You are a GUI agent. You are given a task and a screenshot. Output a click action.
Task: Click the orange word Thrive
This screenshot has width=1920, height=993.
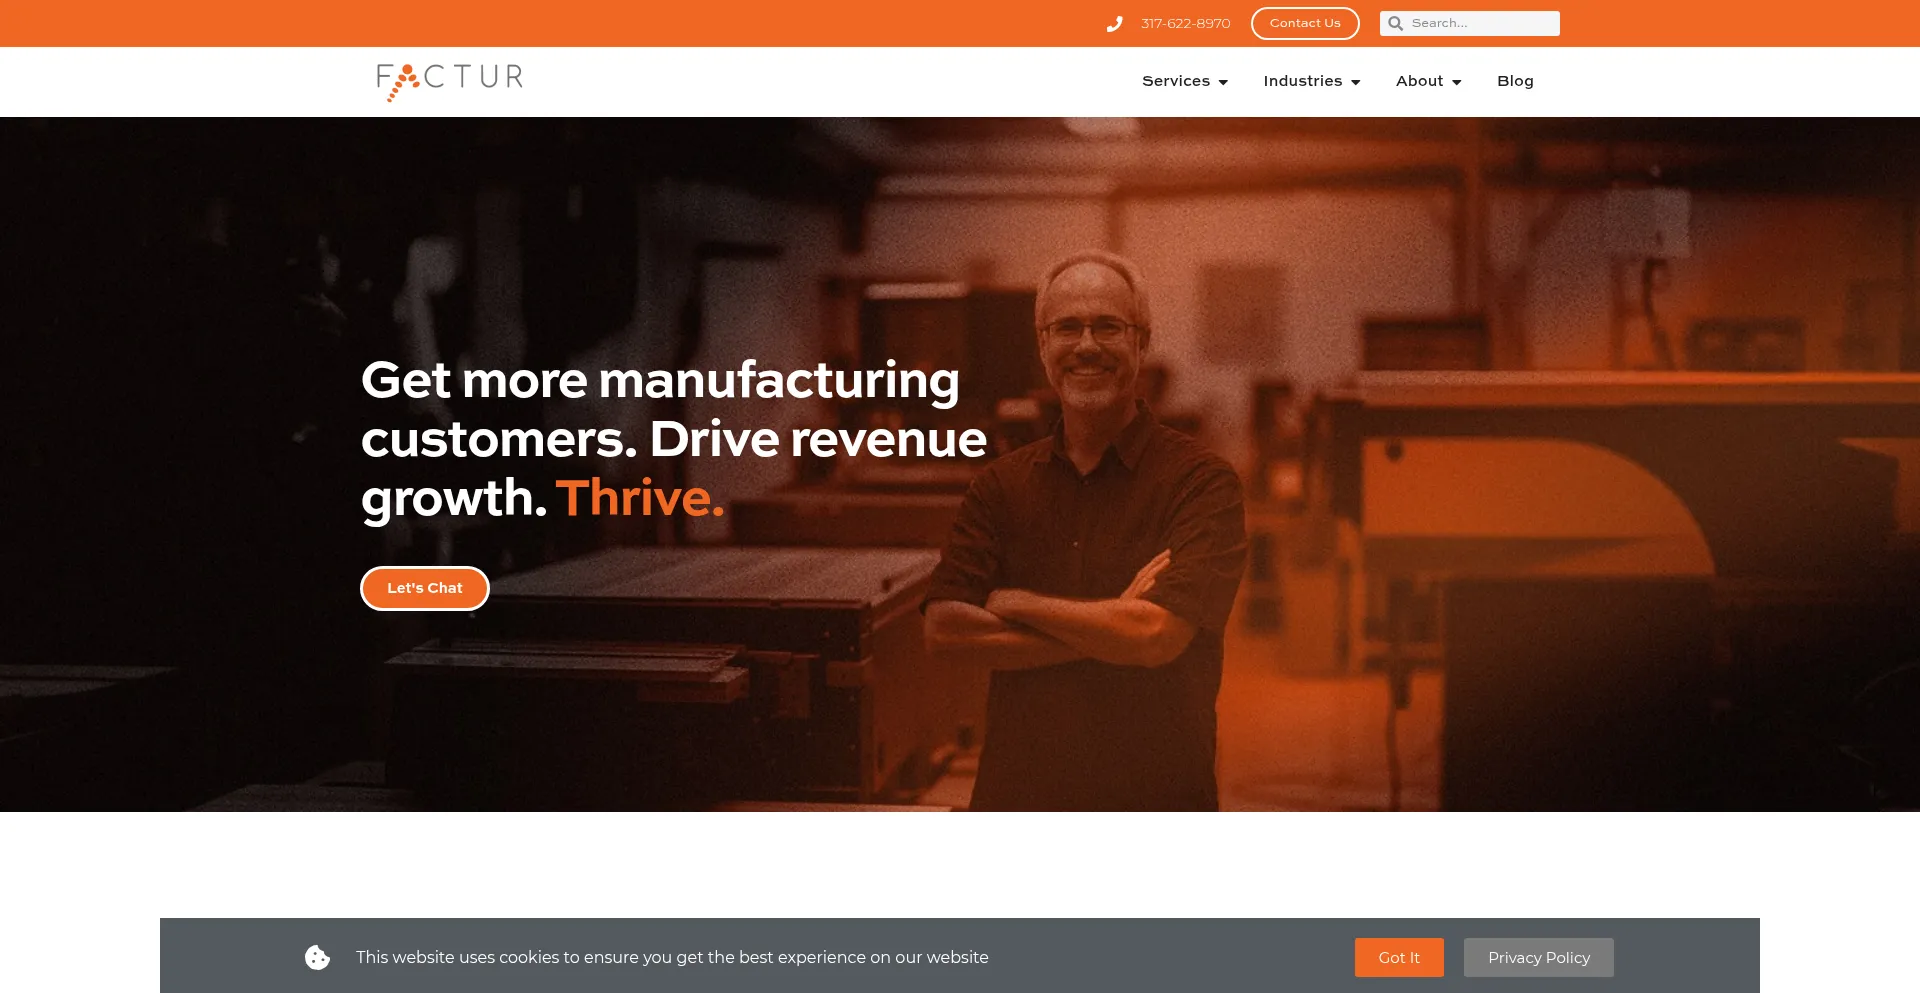tap(639, 497)
